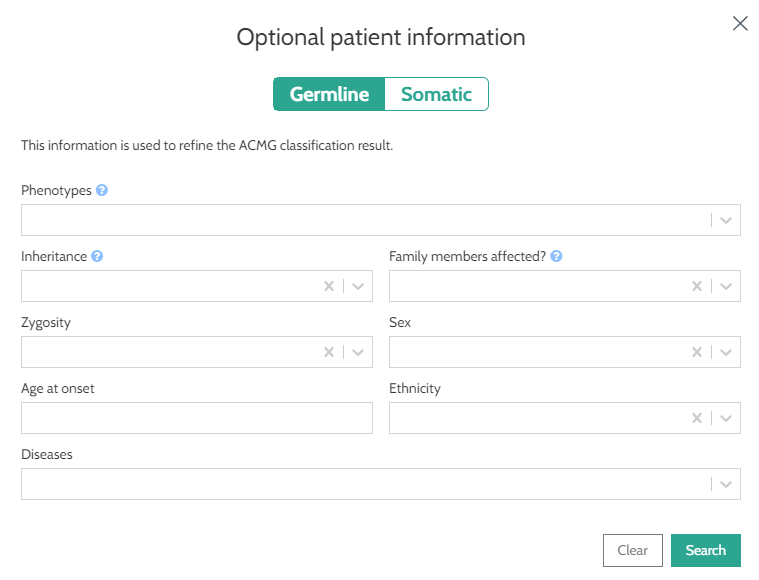Click the Phenotypes help question-mark icon
Viewport: 759px width, 580px height.
[x=102, y=190]
